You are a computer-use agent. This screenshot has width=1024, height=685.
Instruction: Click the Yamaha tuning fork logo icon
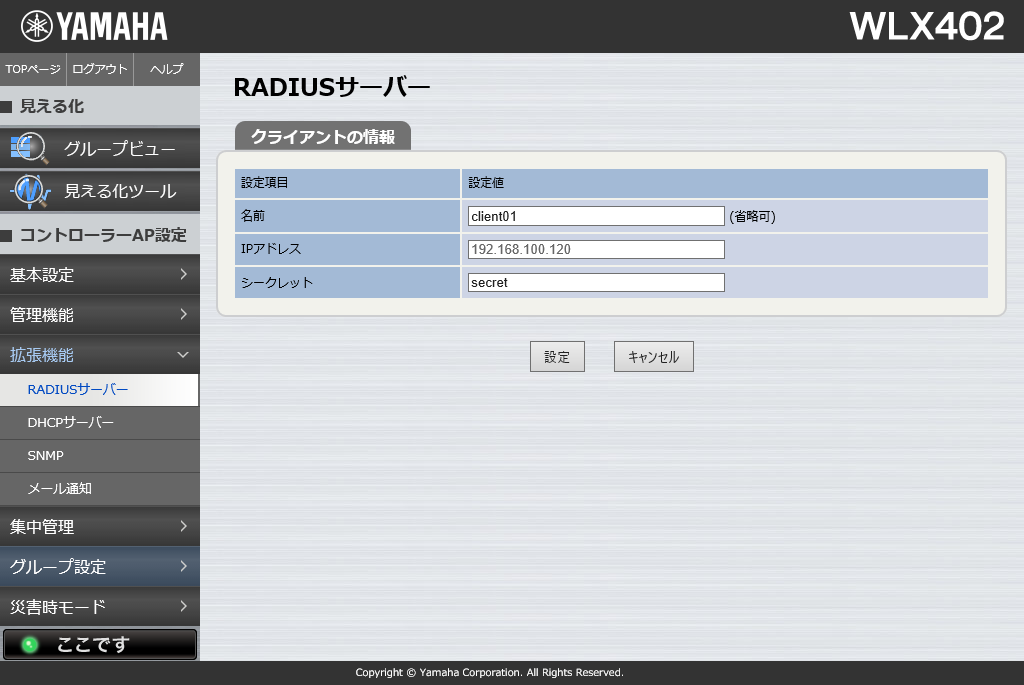click(36, 26)
